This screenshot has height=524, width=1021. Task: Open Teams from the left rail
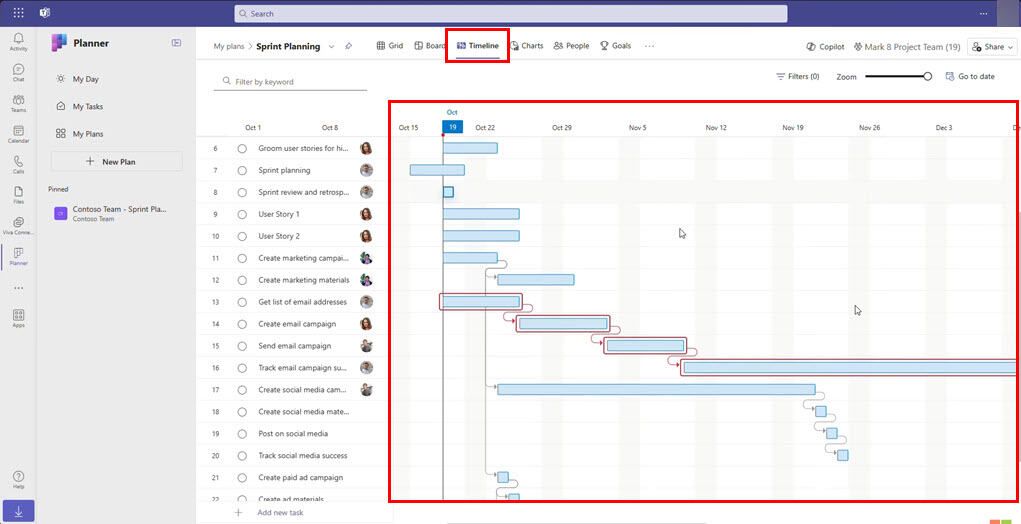(x=18, y=103)
